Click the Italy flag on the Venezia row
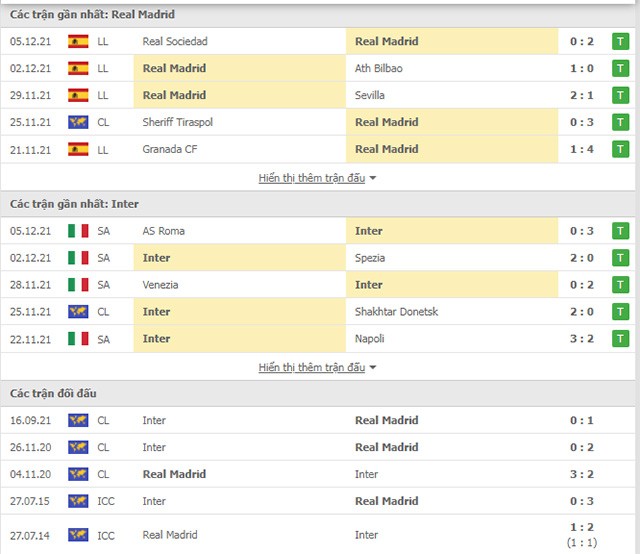This screenshot has width=640, height=554. (x=78, y=285)
